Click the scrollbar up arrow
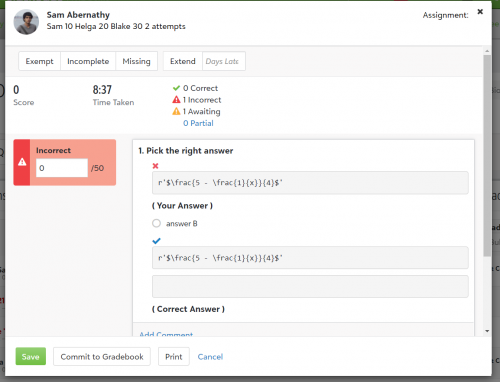 [x=487, y=51]
